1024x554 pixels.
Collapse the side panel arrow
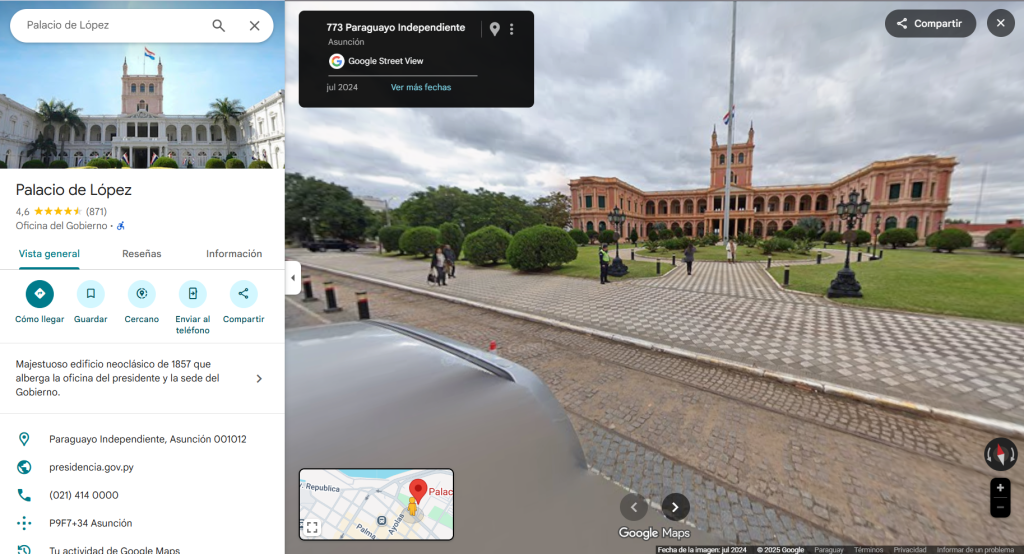click(293, 278)
